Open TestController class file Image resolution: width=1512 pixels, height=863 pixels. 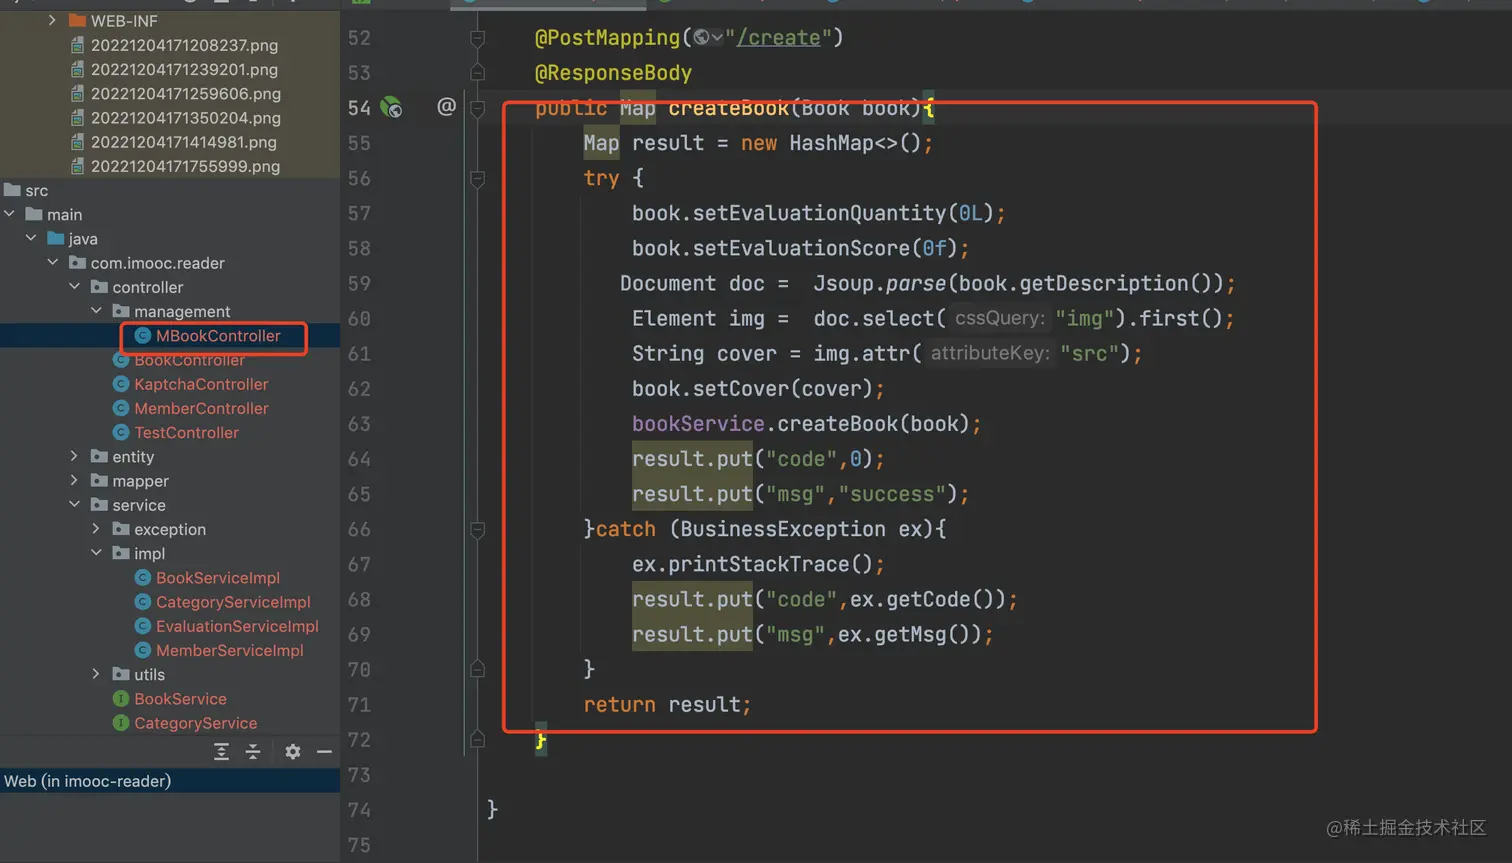186,432
